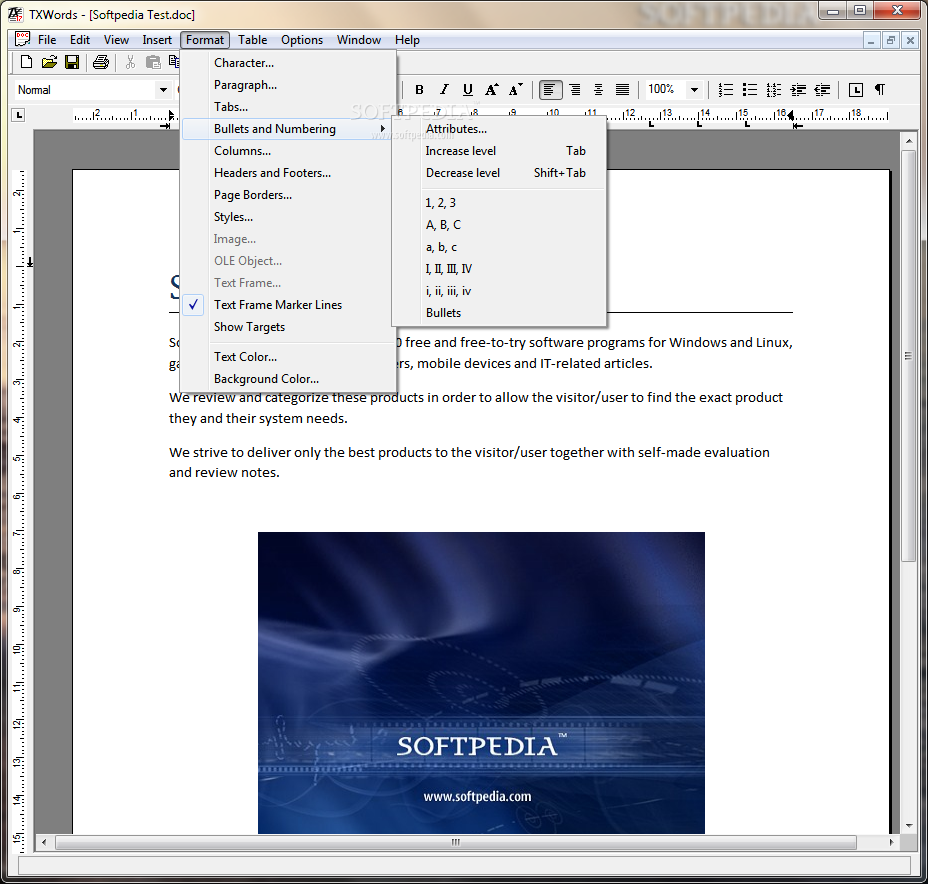The width and height of the screenshot is (928, 884).
Task: Apply structured multilevel numbering icon
Action: click(774, 90)
